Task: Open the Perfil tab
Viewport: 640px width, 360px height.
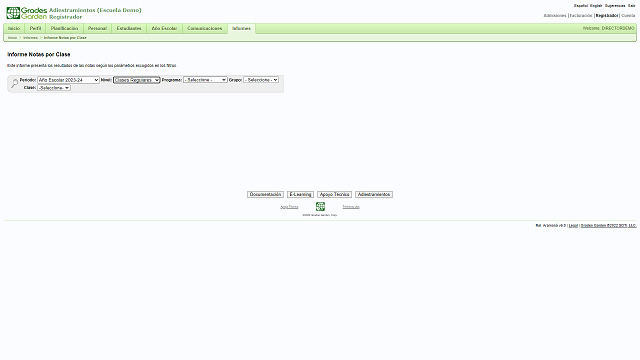Action: coord(36,29)
